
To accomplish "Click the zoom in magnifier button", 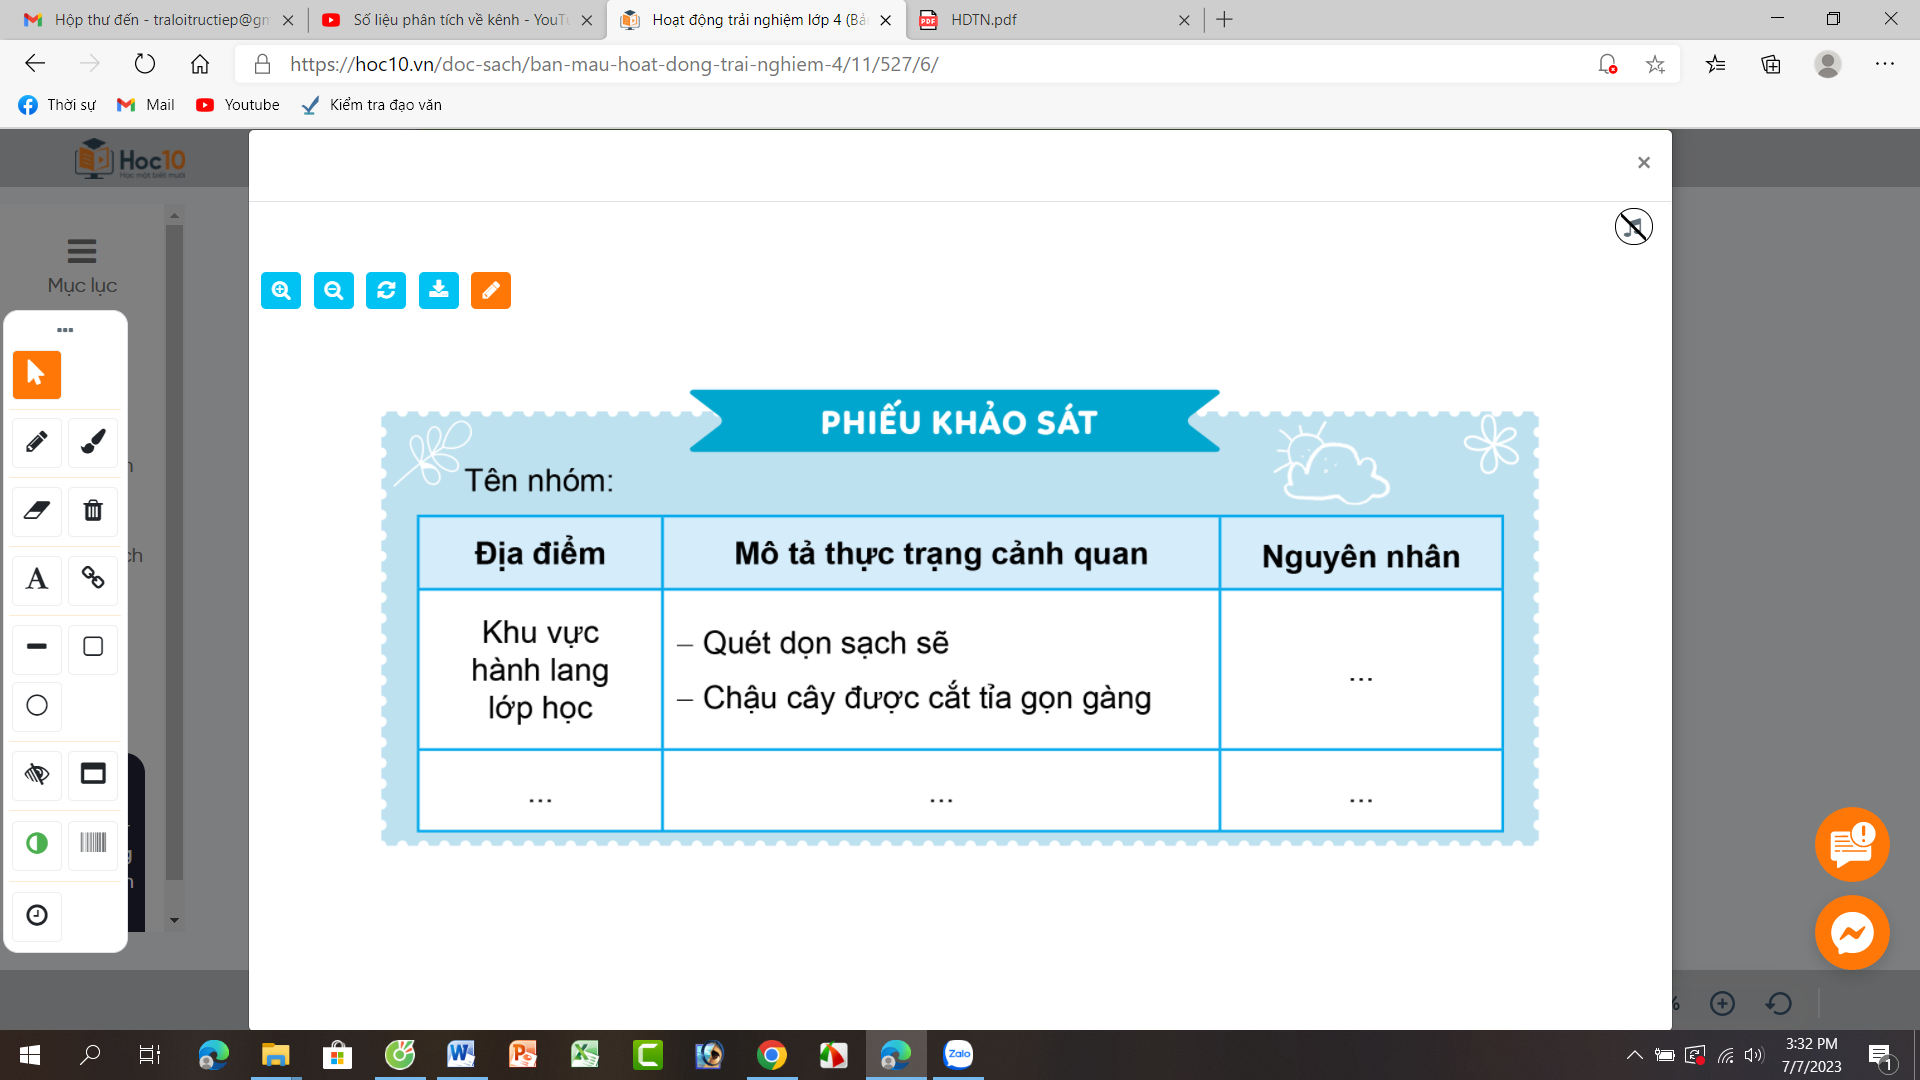I will [x=281, y=291].
